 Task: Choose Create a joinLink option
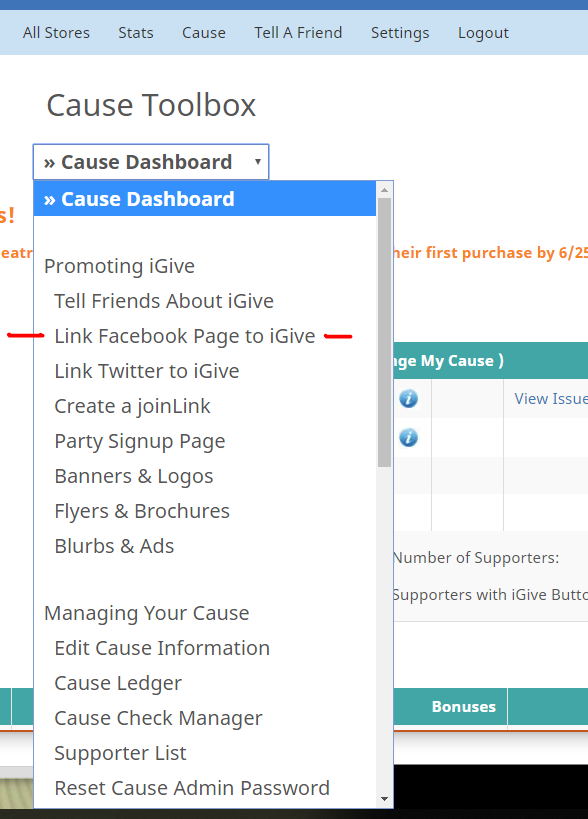click(x=132, y=406)
